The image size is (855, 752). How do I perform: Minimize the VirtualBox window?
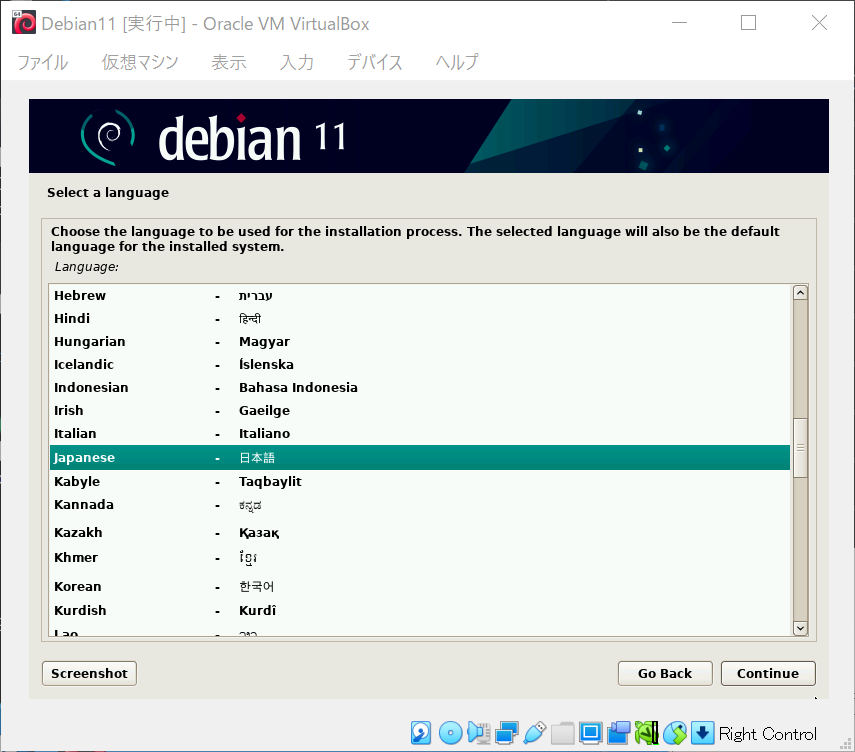coord(679,23)
